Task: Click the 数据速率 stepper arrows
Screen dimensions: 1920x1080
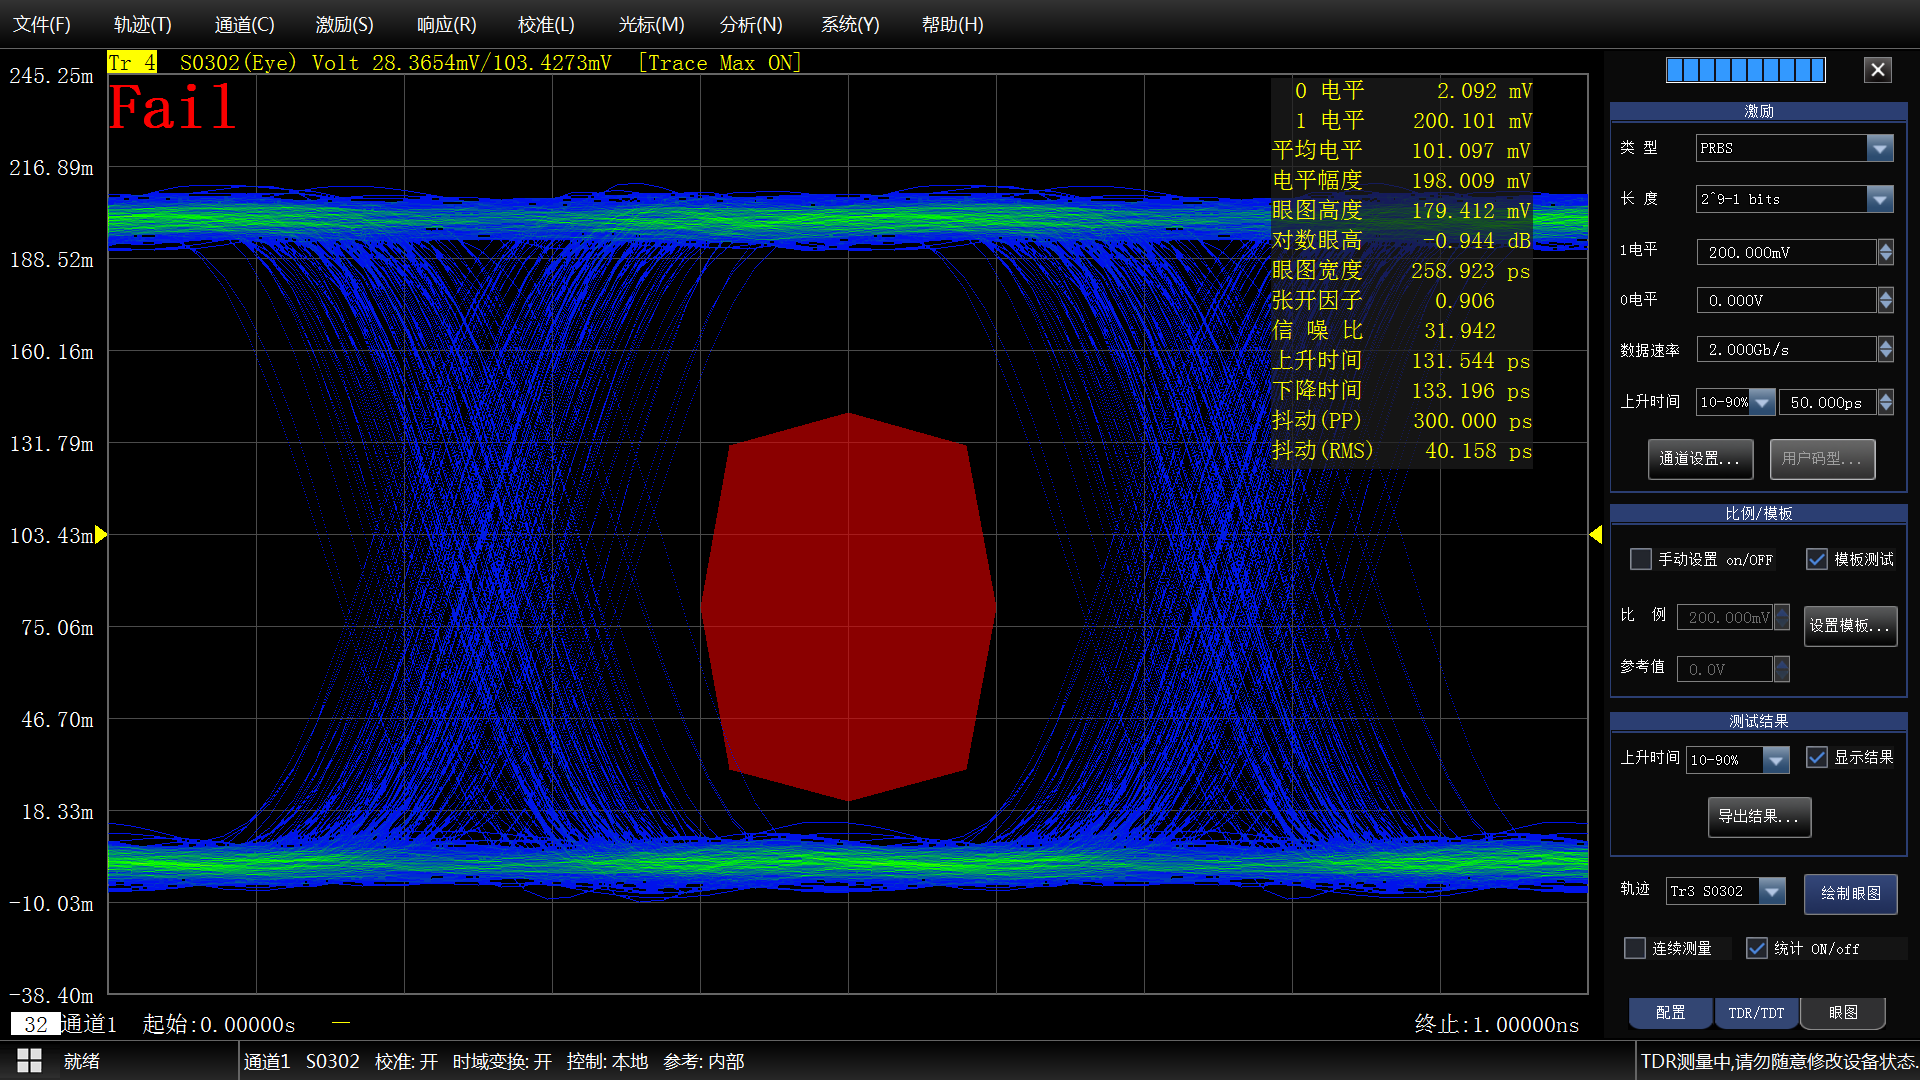Action: [1886, 349]
